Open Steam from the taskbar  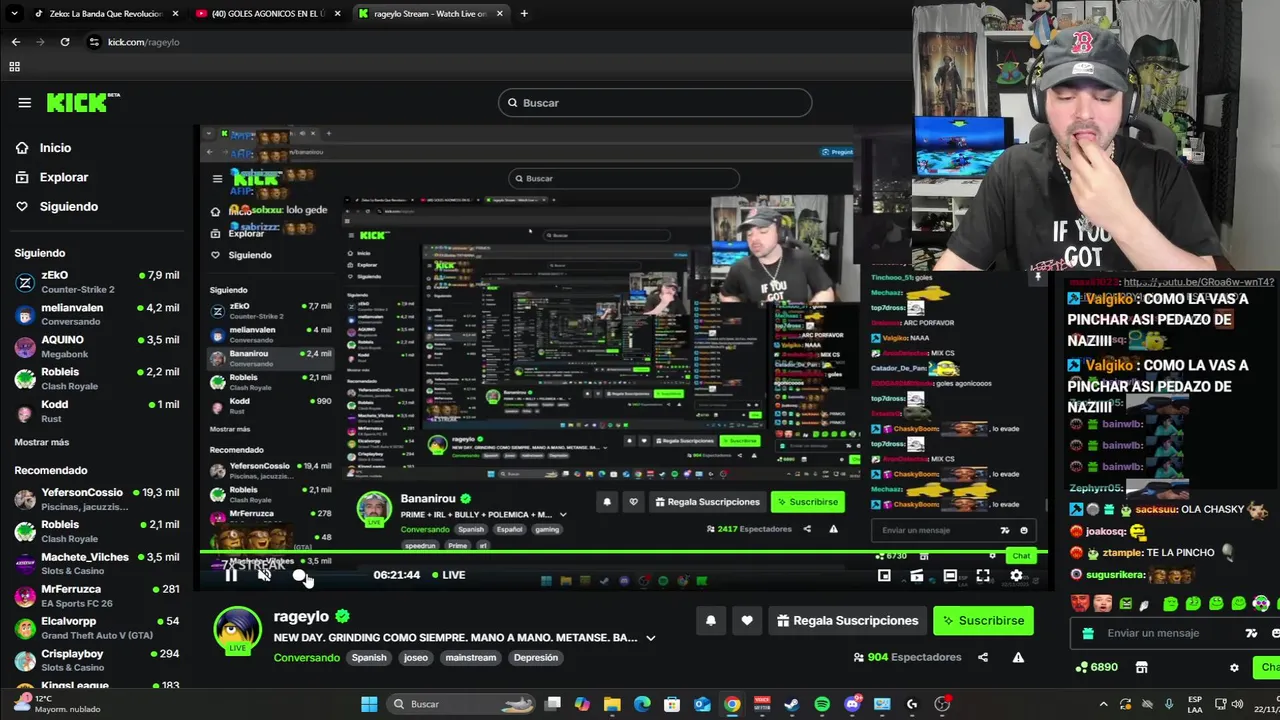pyautogui.click(x=792, y=704)
